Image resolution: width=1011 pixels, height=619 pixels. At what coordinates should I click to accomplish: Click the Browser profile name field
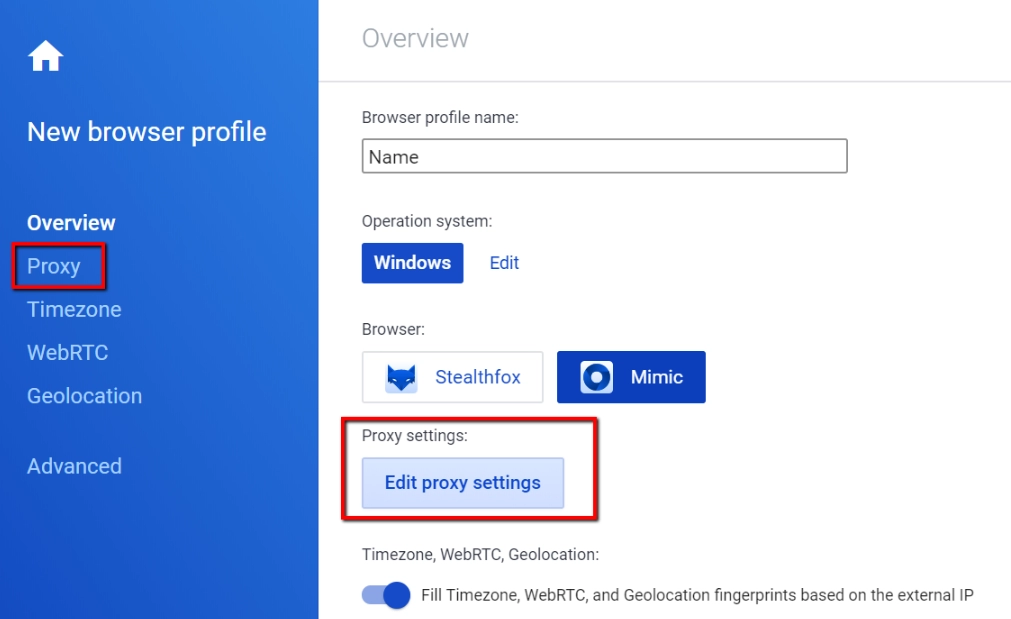(604, 156)
